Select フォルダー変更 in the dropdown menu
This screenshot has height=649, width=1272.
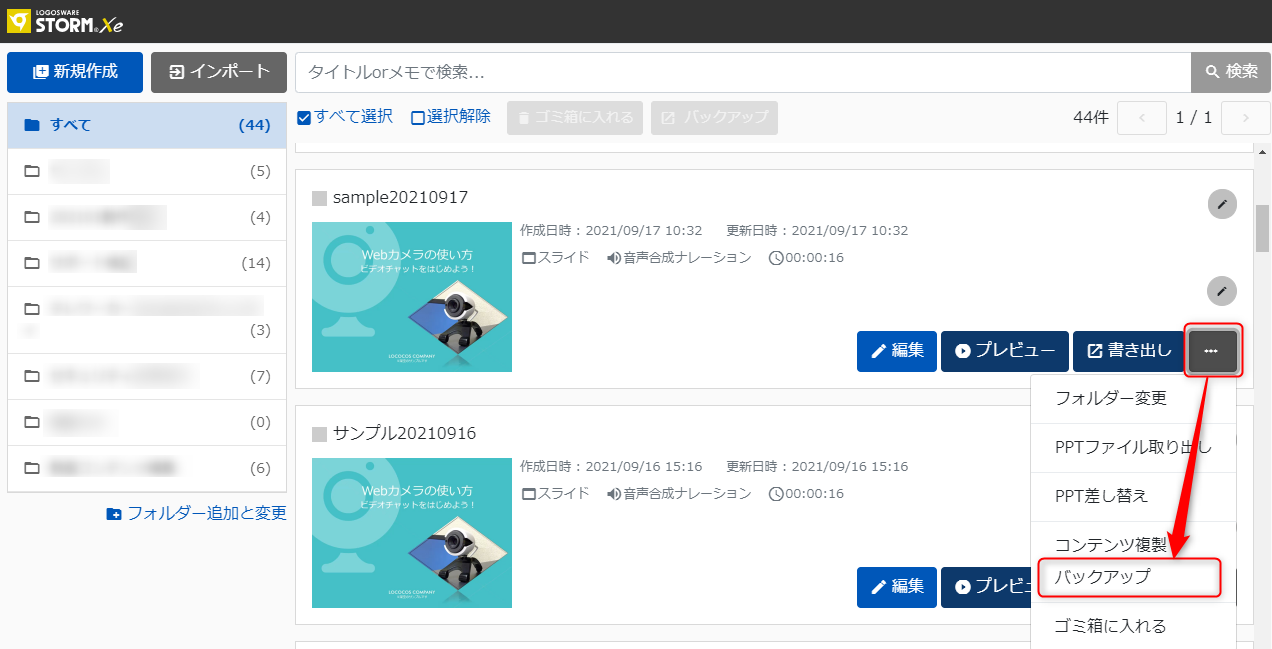click(1111, 398)
